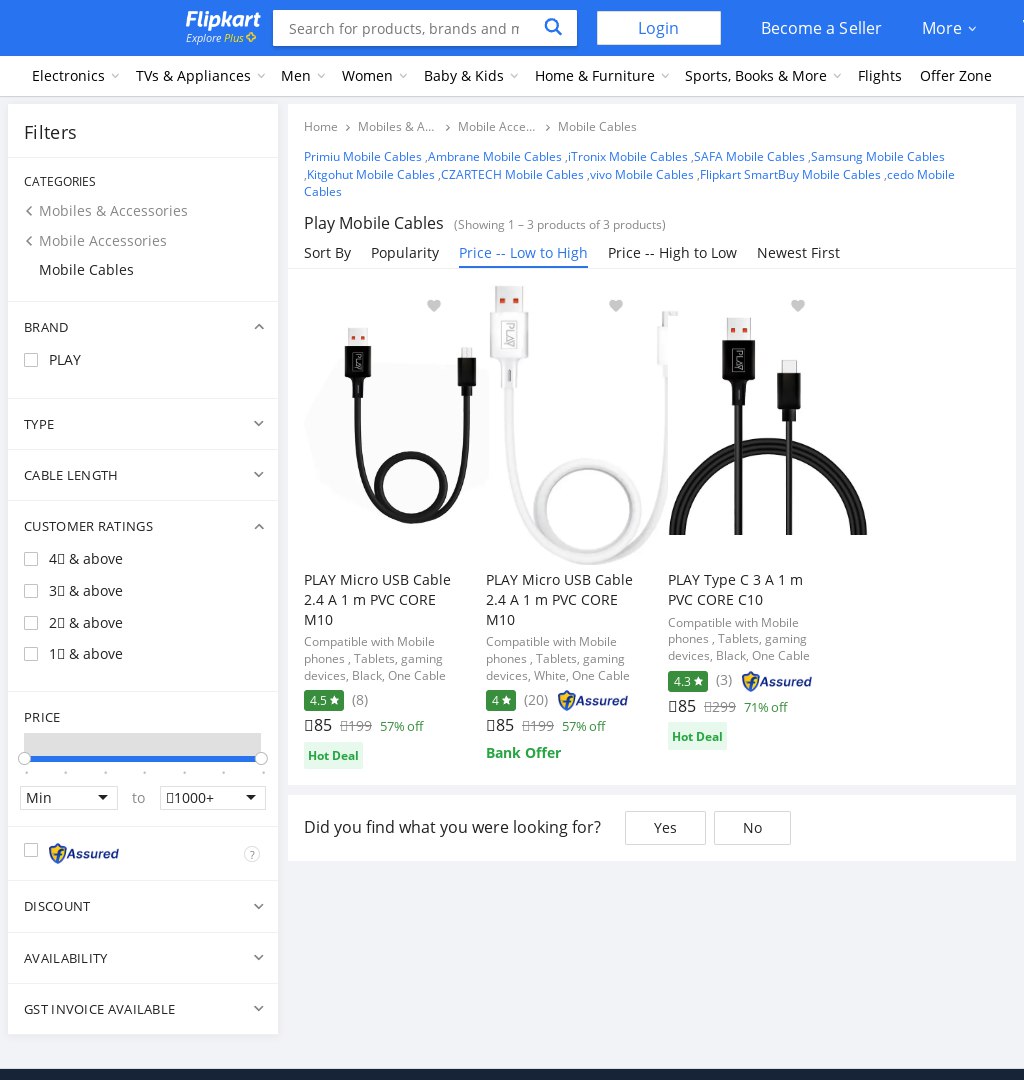Open PLAY Type C 3 A title link

point(735,590)
